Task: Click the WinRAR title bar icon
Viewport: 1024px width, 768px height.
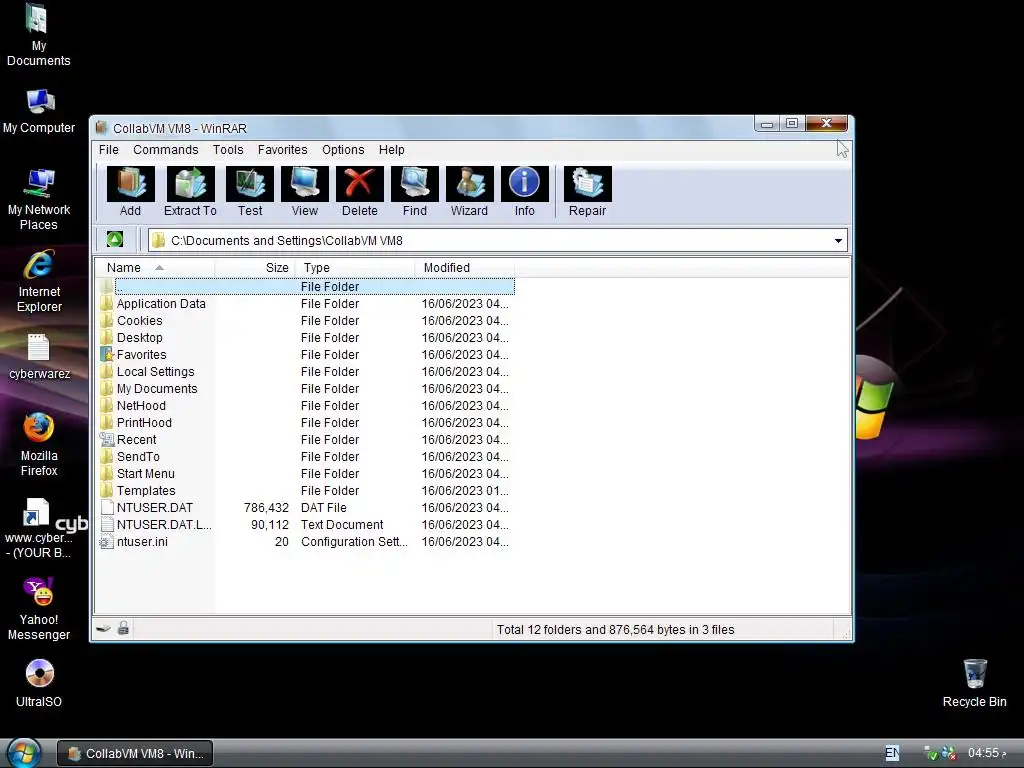Action: [101, 127]
